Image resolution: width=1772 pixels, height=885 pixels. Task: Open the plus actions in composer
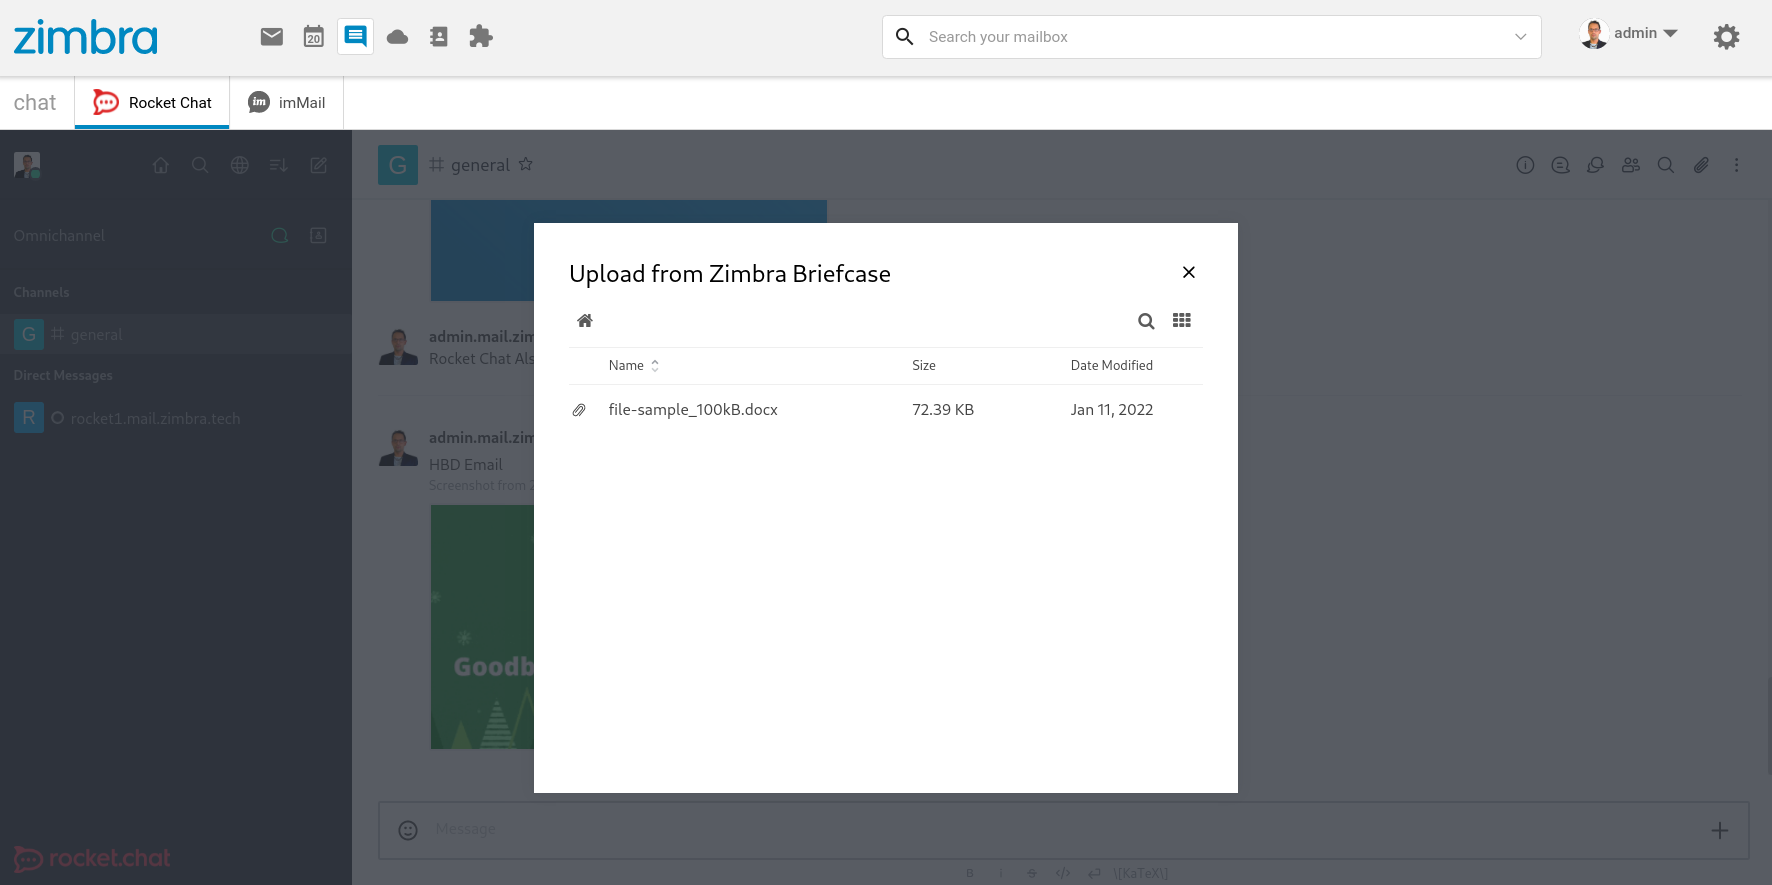(x=1720, y=830)
